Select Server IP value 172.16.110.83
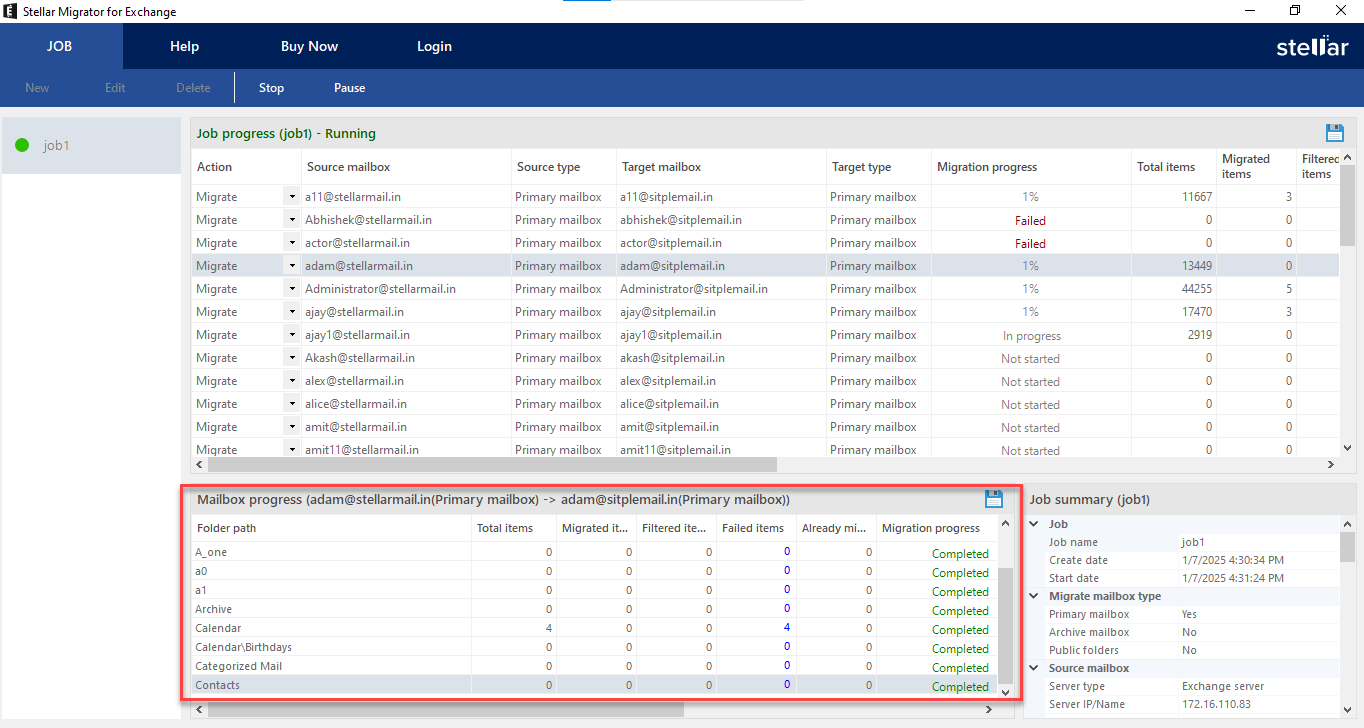The width and height of the screenshot is (1364, 728). (1216, 704)
